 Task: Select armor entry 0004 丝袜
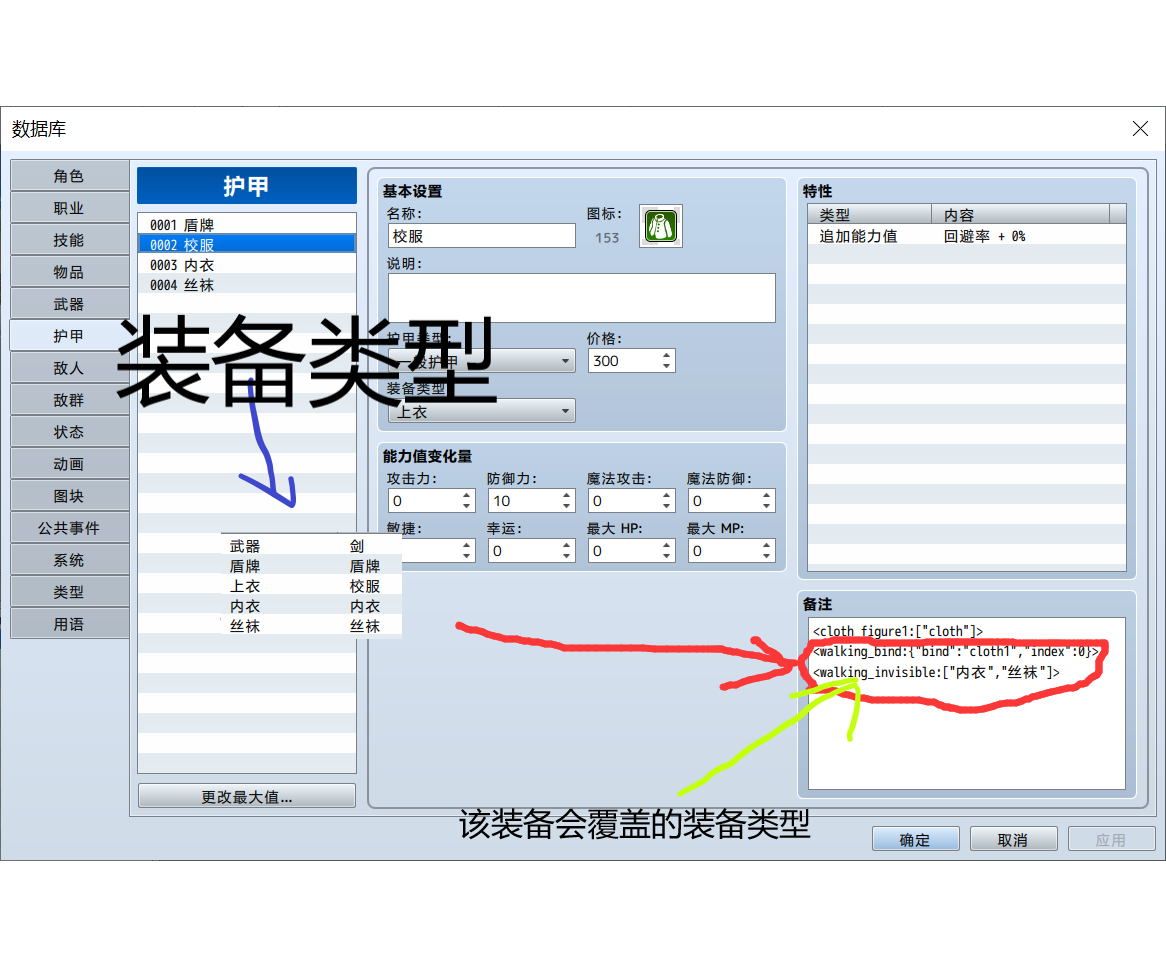[247, 285]
